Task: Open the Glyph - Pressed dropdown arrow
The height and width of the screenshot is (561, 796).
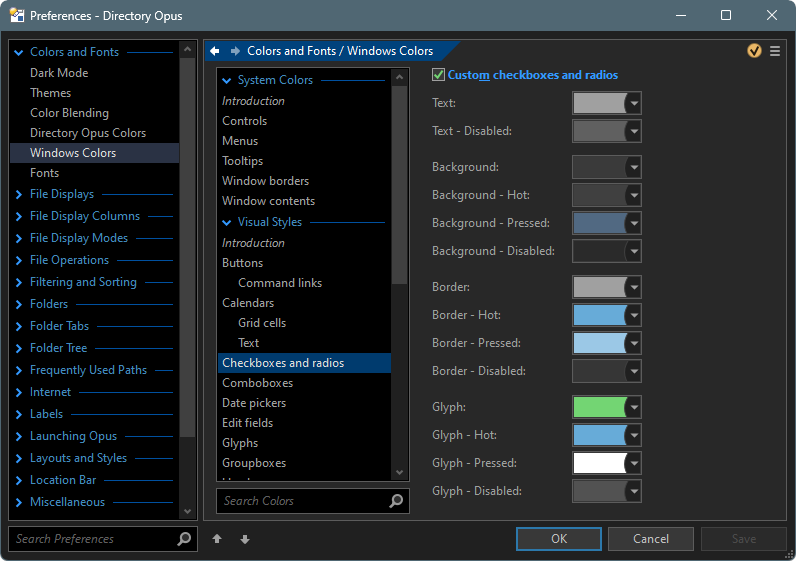Action: click(x=634, y=463)
